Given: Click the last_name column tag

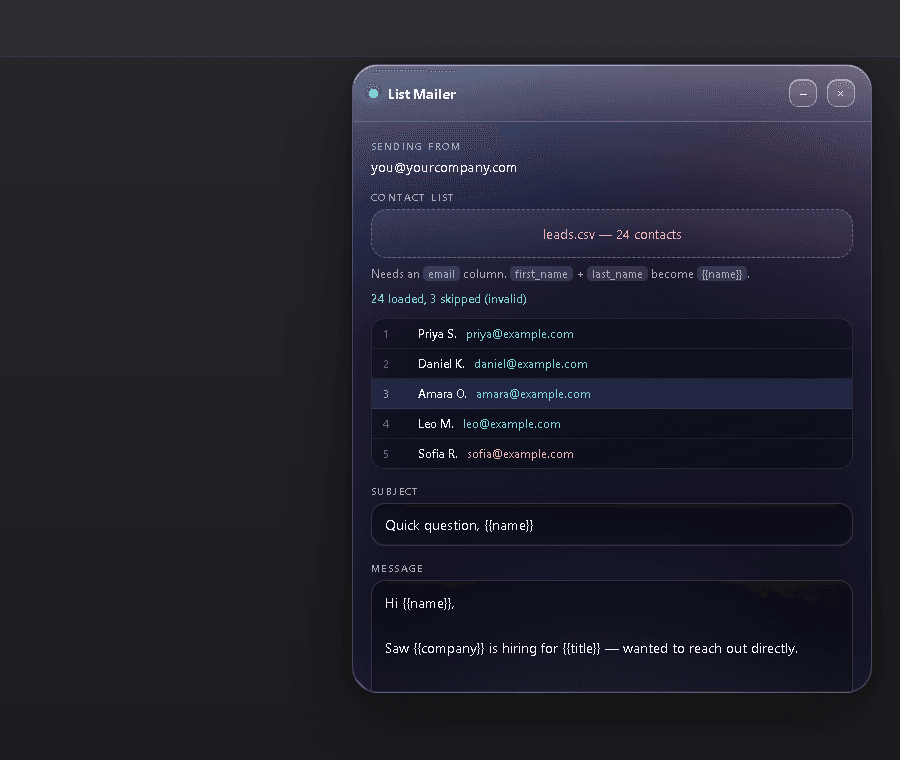Looking at the screenshot, I should point(617,274).
